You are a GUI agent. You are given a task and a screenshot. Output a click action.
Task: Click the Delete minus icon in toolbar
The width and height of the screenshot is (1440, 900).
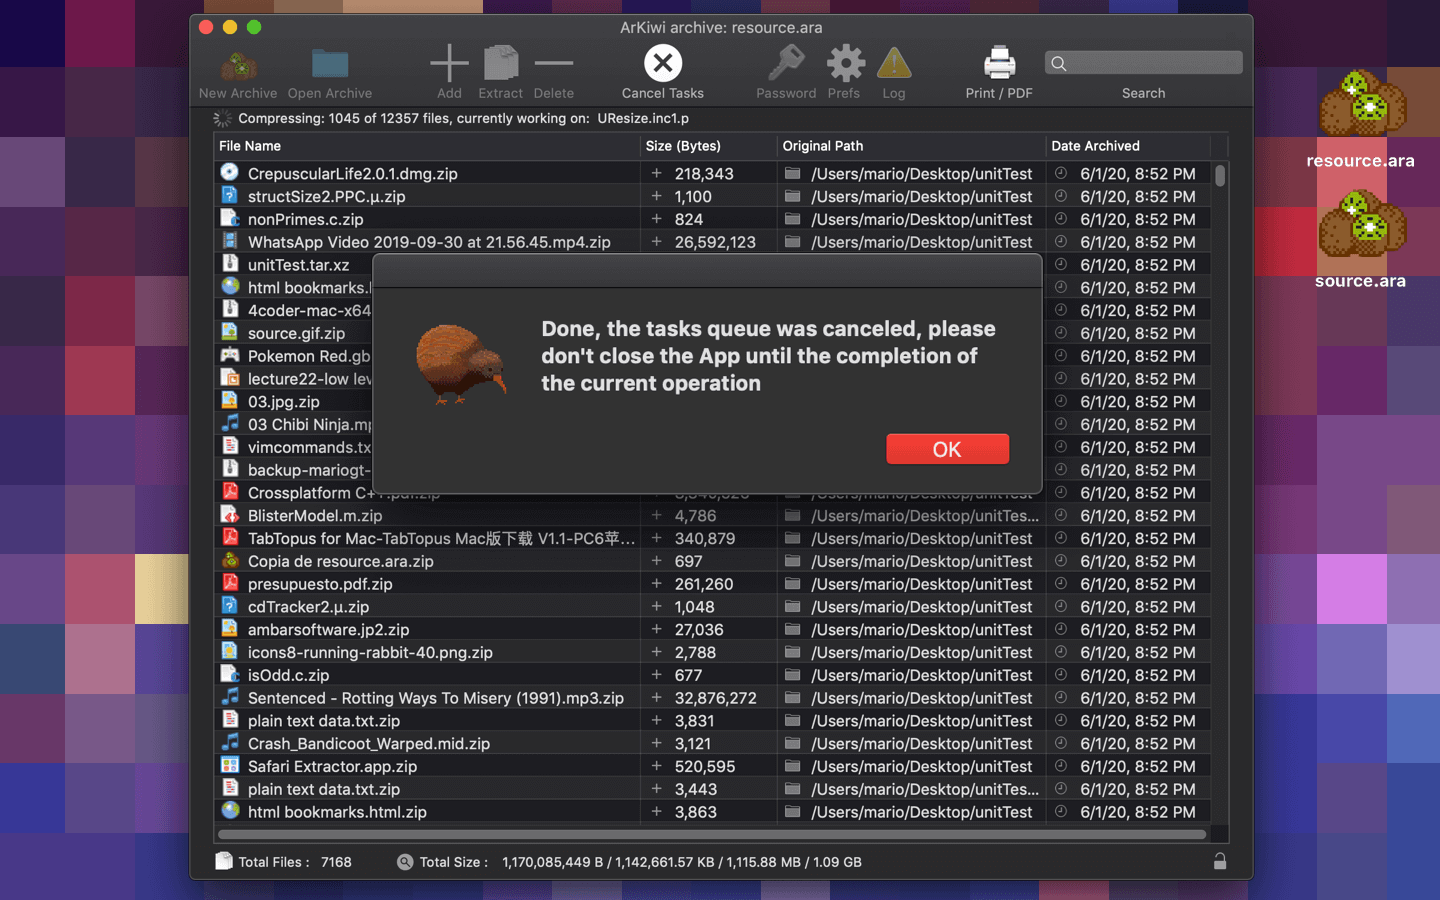(x=553, y=64)
